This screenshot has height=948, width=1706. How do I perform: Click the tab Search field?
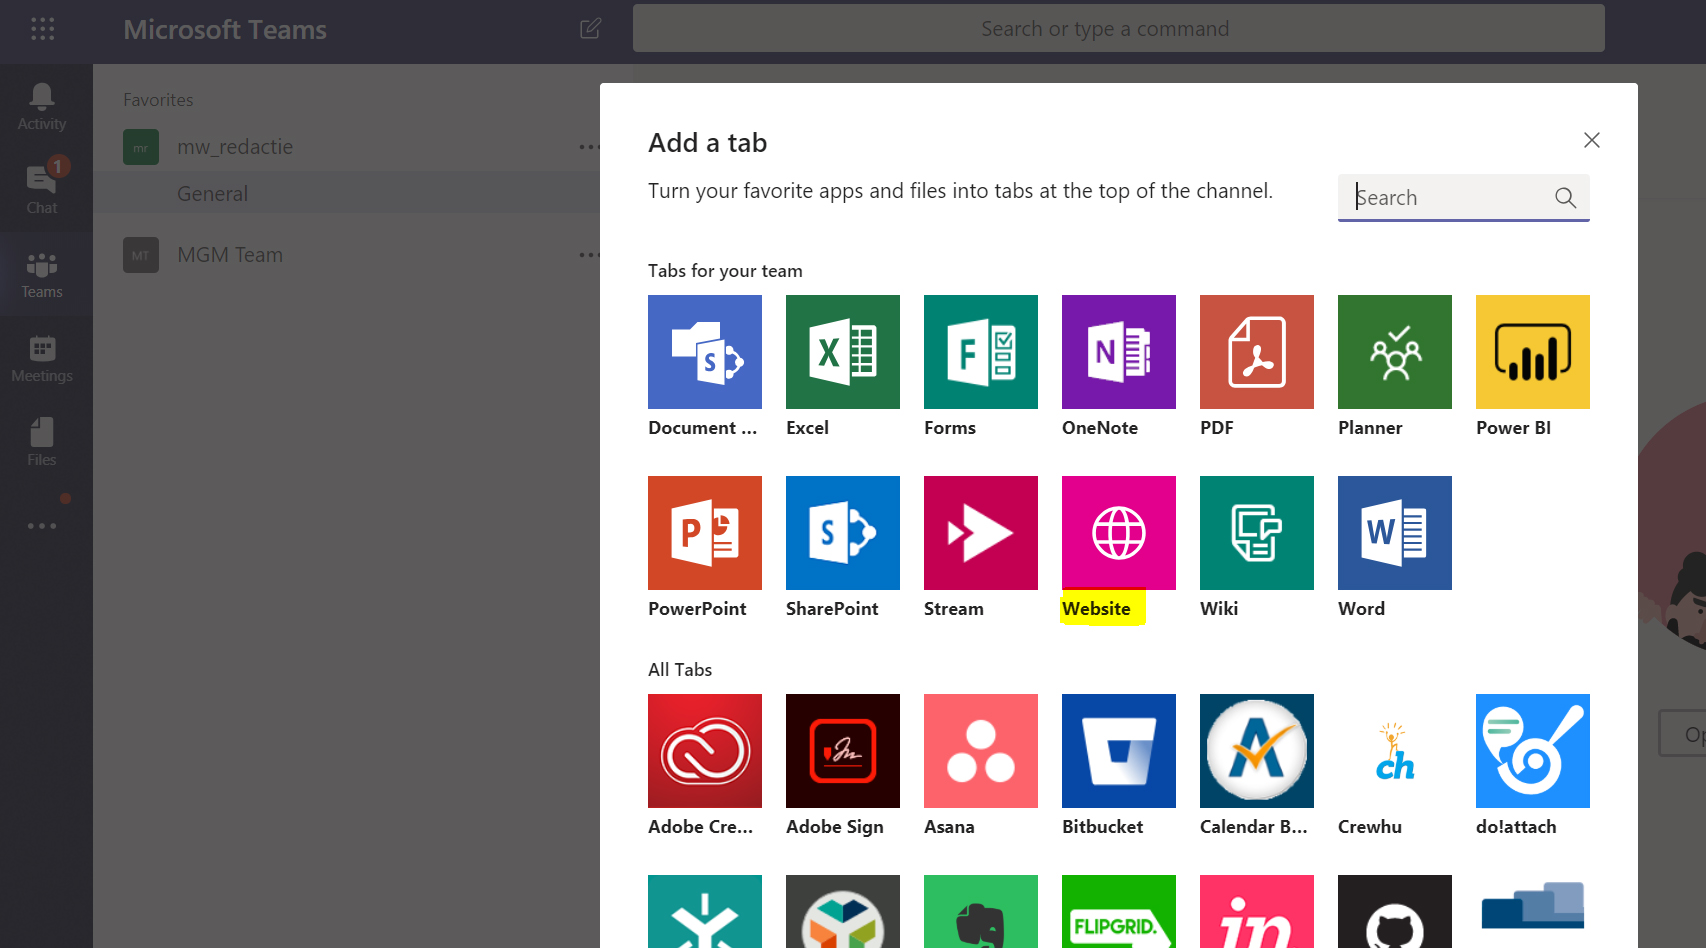1464,197
